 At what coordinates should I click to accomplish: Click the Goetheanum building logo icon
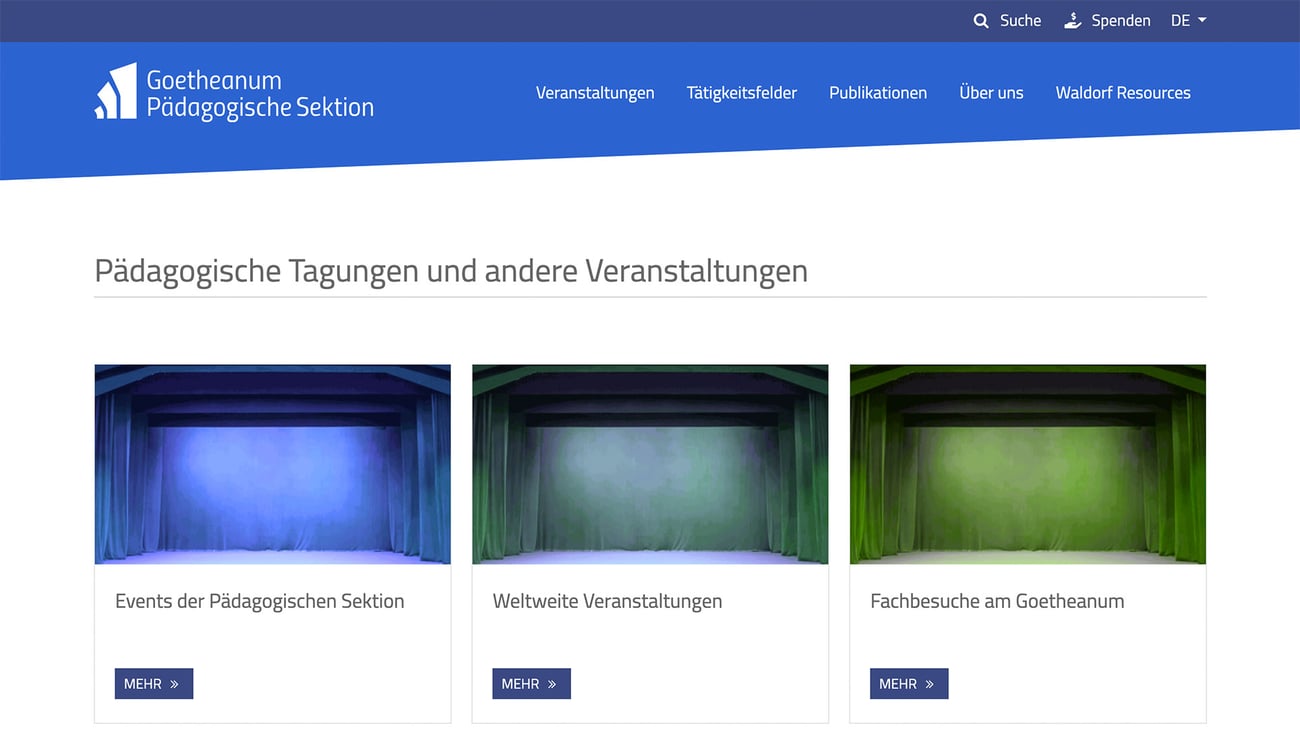(116, 91)
